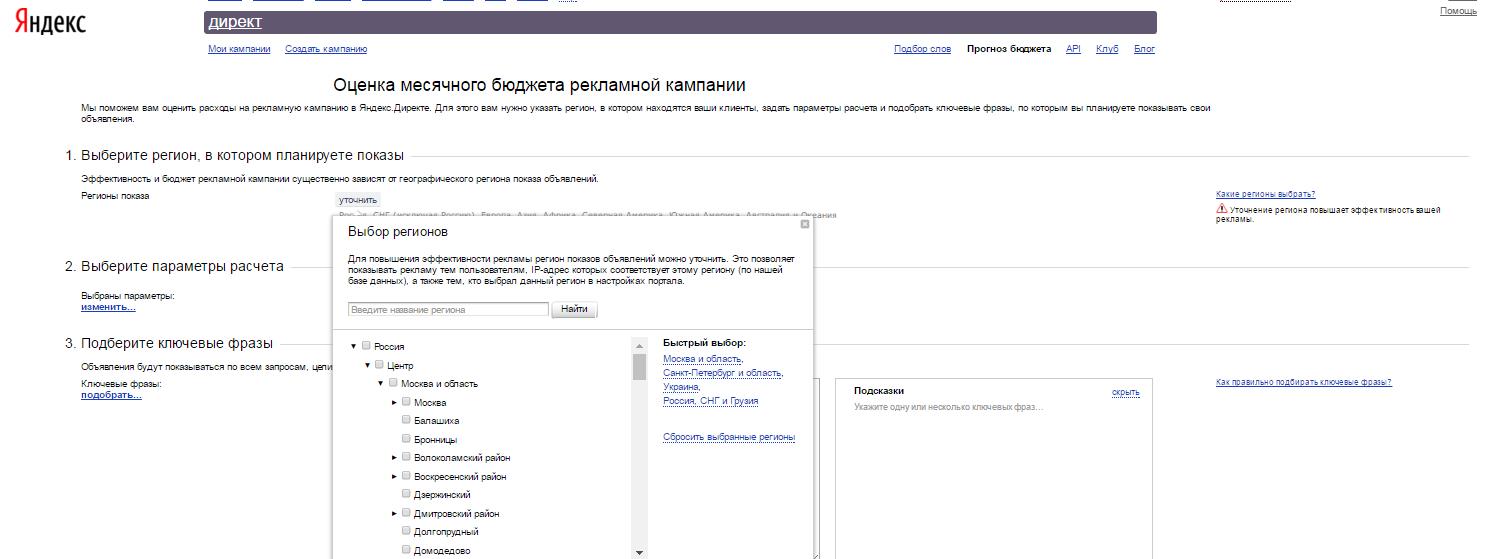The image size is (1487, 559).
Task: Click the Быстрый выбор: heading
Action: tap(704, 343)
